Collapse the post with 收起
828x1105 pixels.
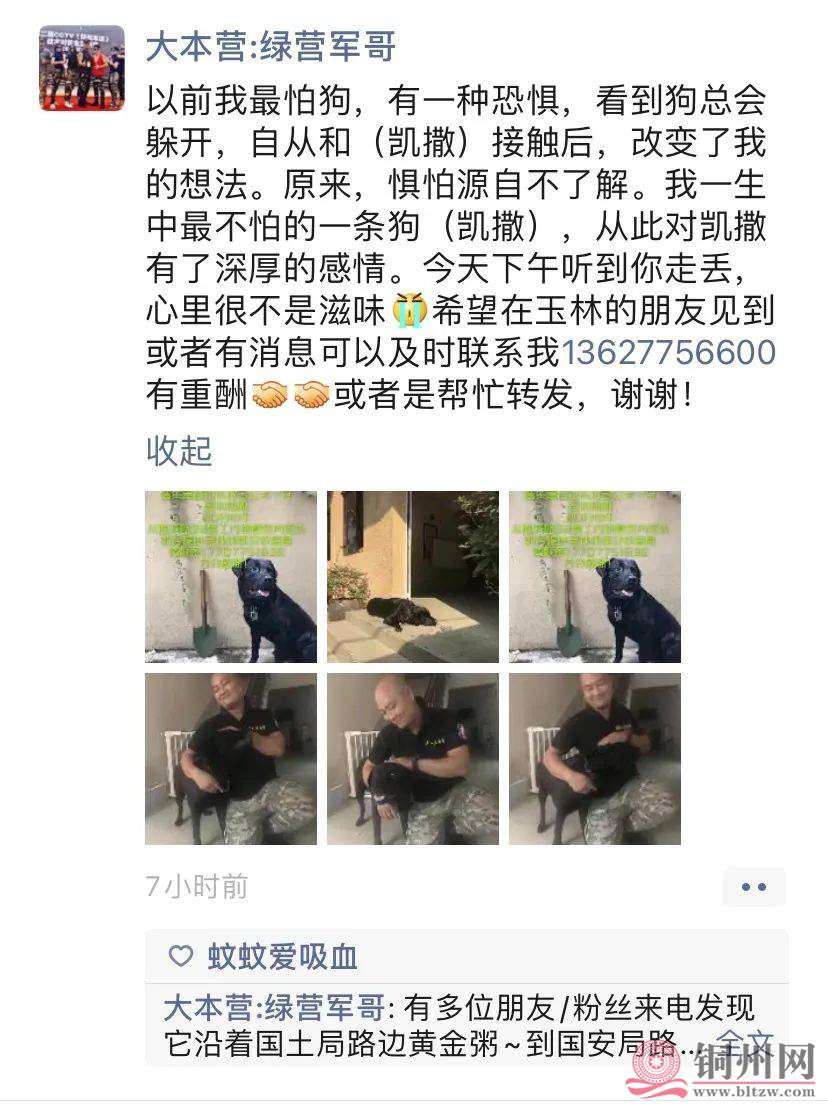tap(179, 450)
